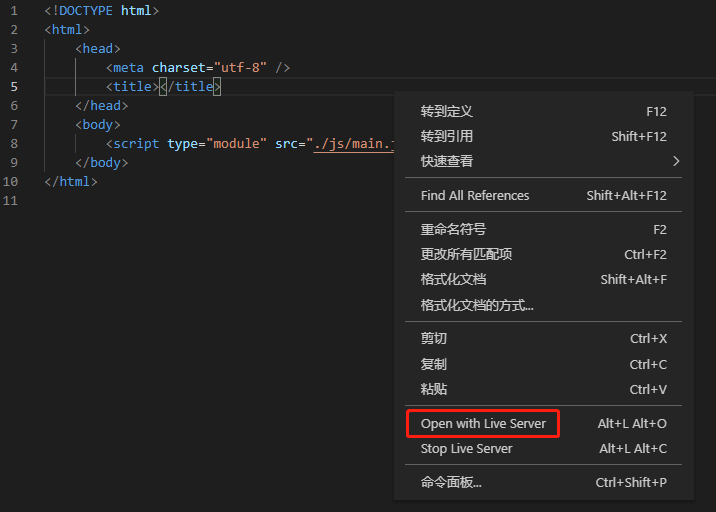Click line number 11 in the gutter

[10, 201]
